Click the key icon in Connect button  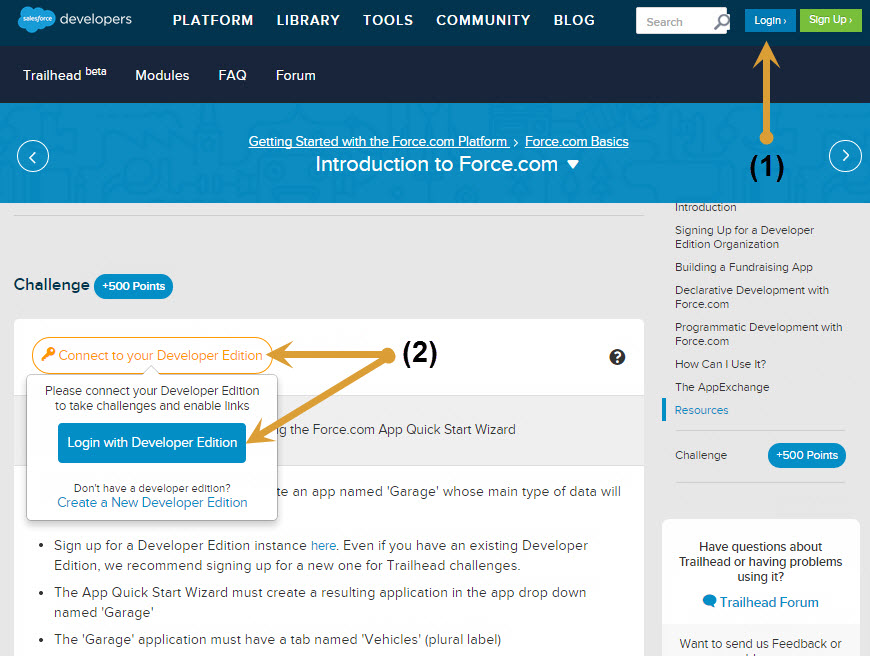coord(48,354)
